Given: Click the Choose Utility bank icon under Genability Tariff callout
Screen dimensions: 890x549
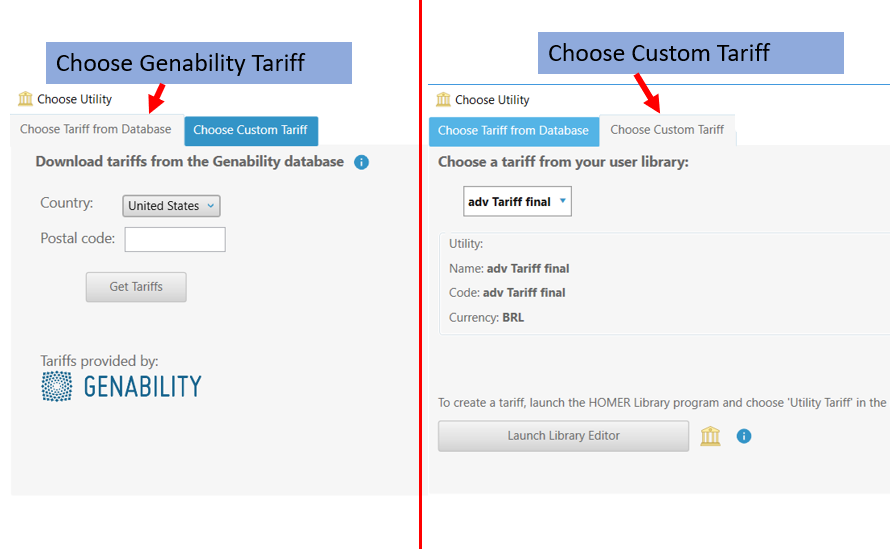Looking at the screenshot, I should point(26,99).
